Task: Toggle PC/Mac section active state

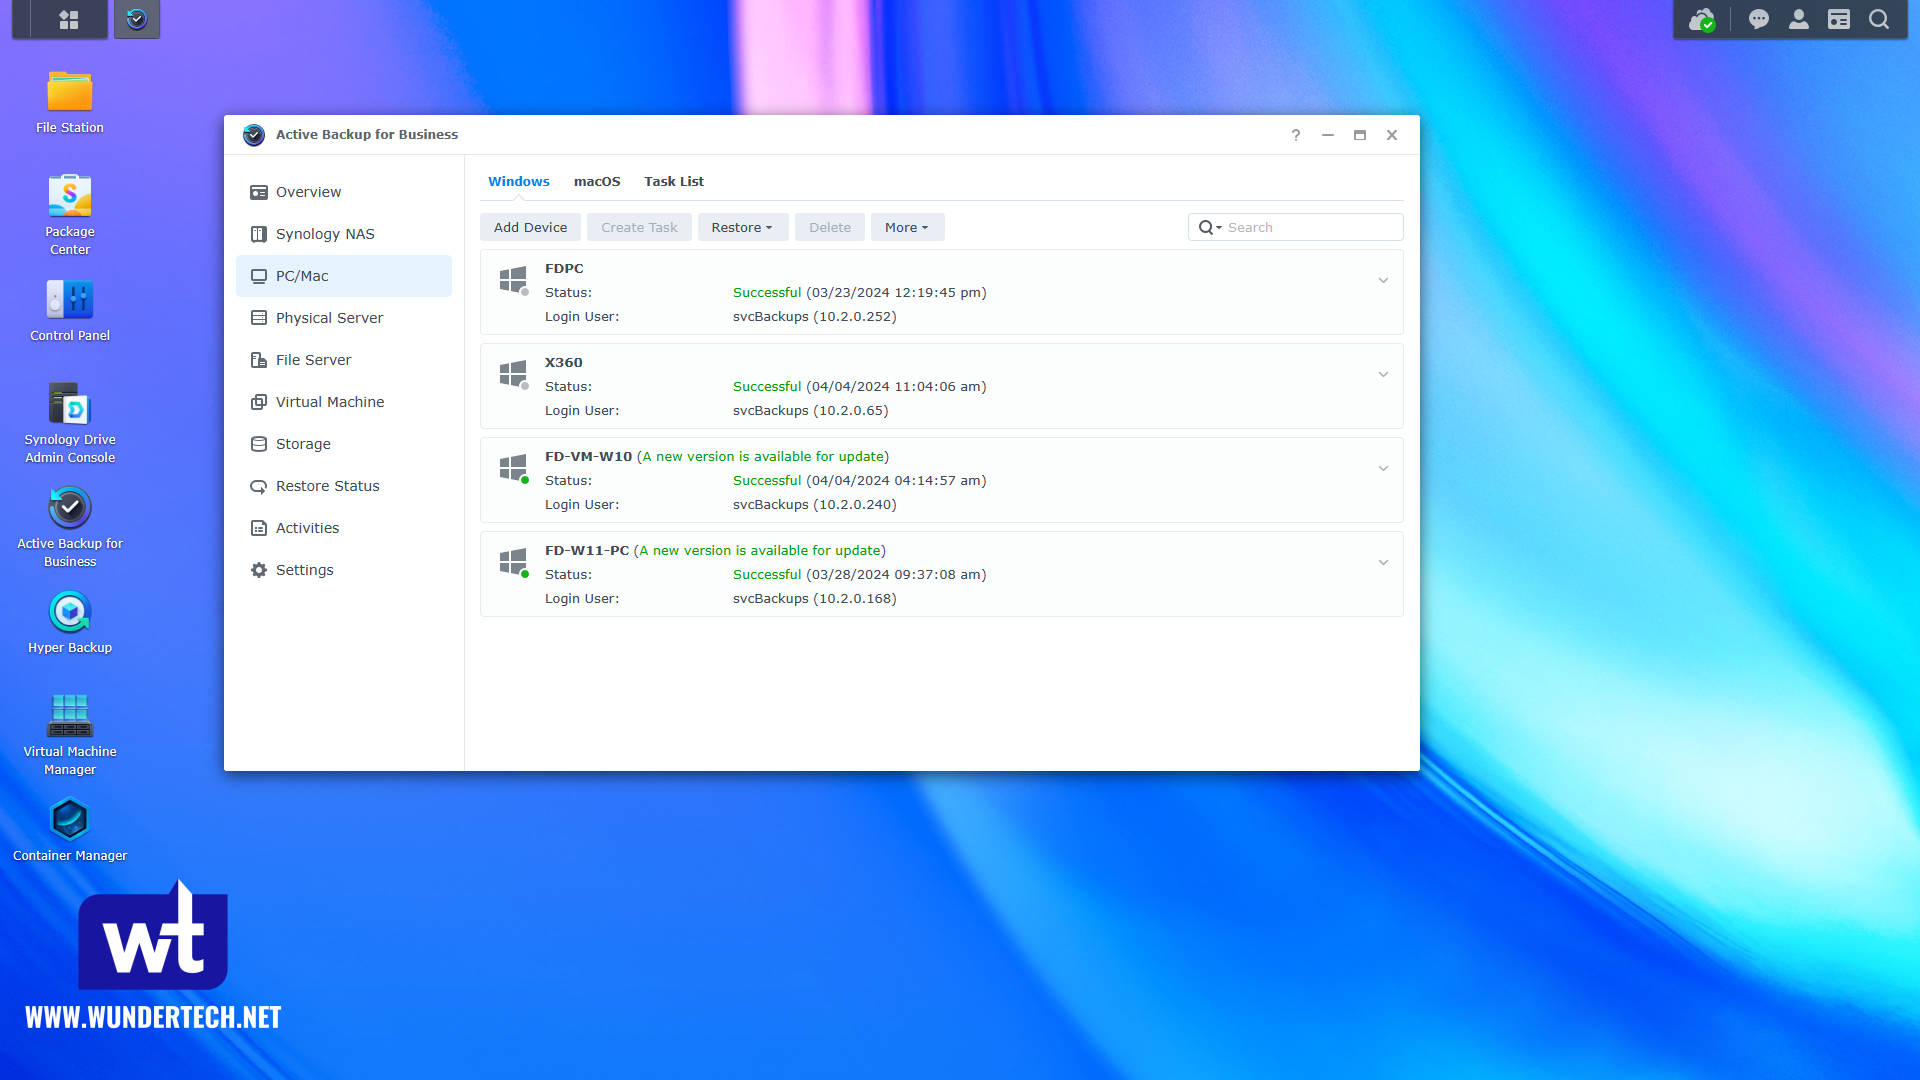Action: click(345, 276)
